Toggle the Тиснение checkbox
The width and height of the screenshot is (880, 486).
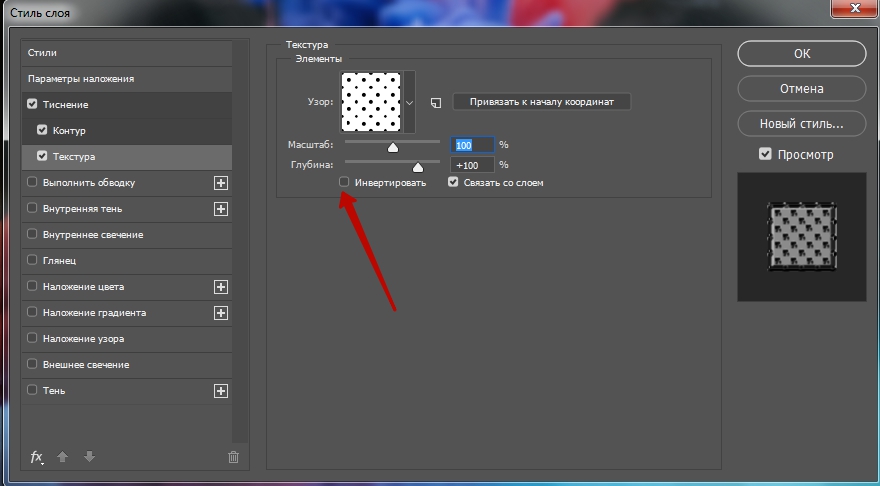(x=32, y=104)
